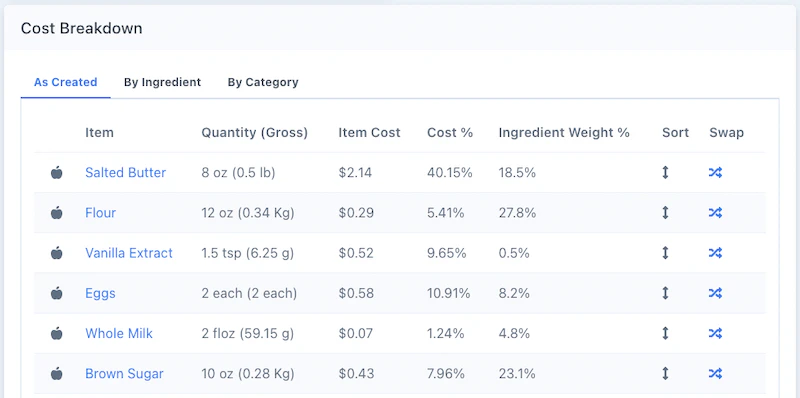Click the sort arrows for Vanilla Extract
The width and height of the screenshot is (800, 398).
pos(665,253)
